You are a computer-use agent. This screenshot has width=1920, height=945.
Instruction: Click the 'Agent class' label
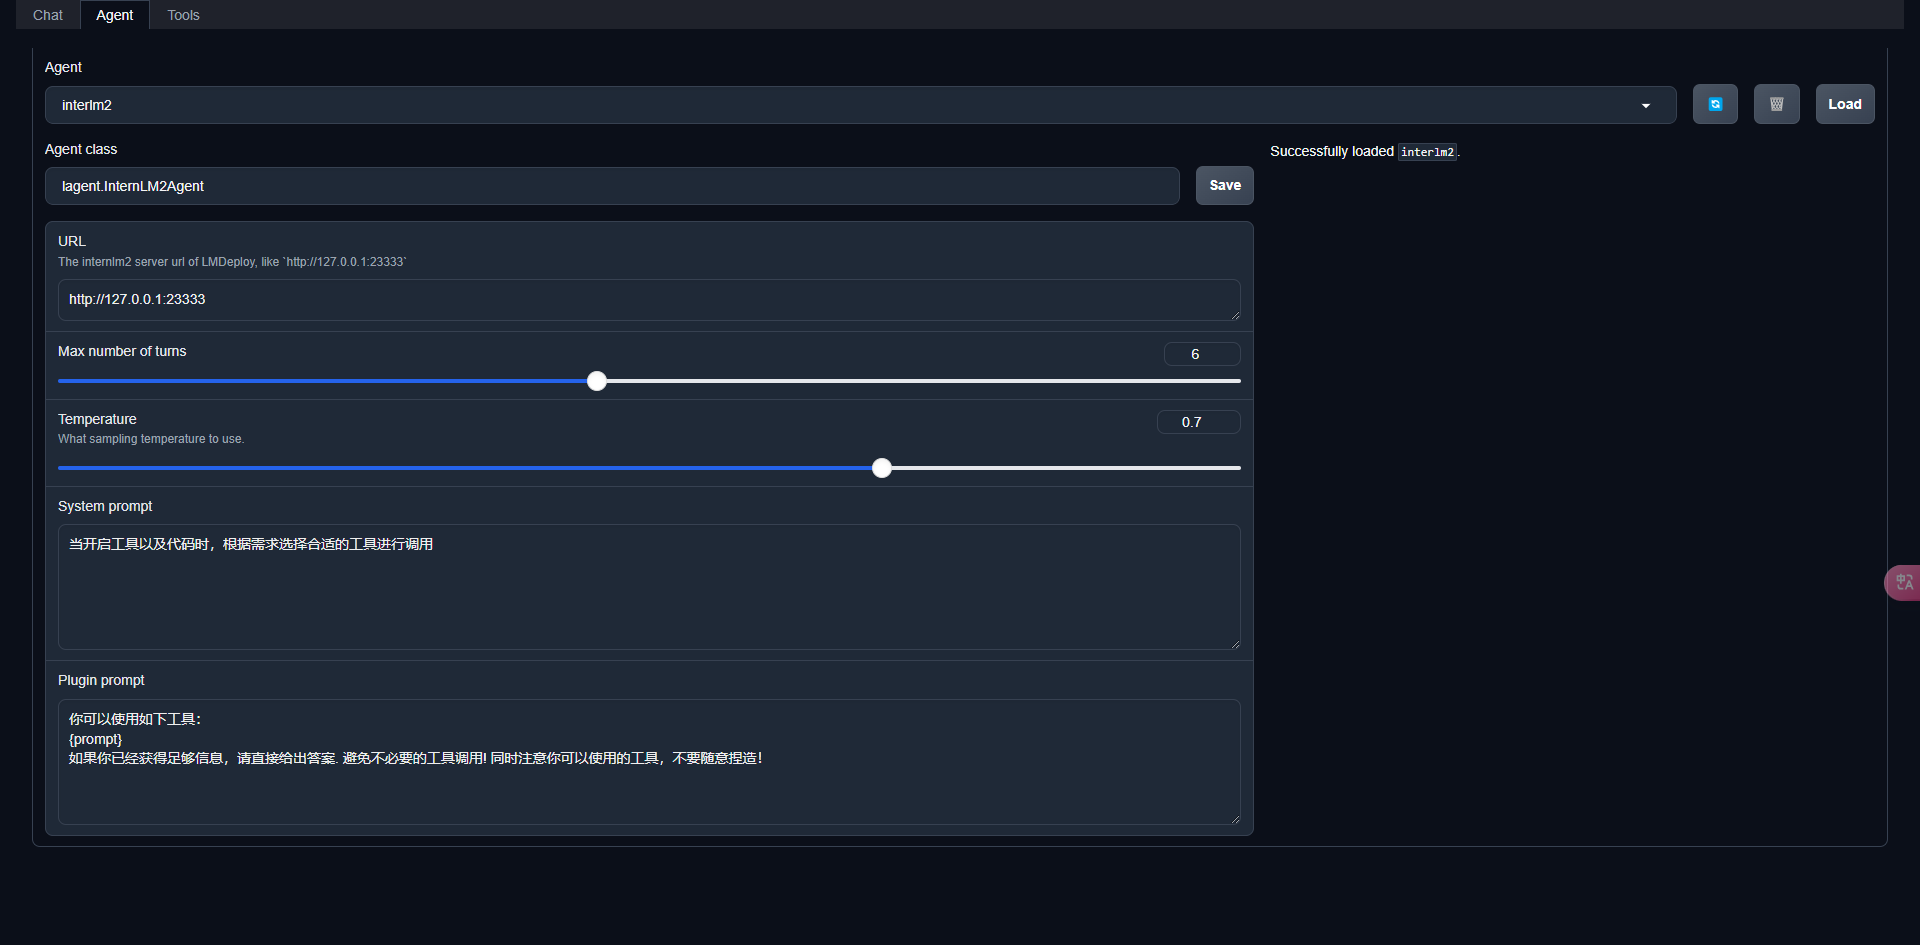[81, 149]
